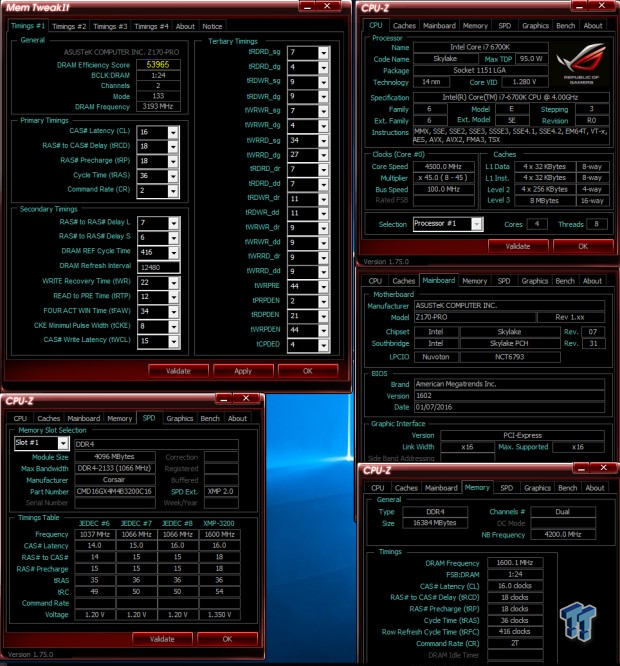The height and width of the screenshot is (666, 620).
Task: Click Part Number field CMD16GX4M4B3200C16
Action: pyautogui.click(x=115, y=491)
